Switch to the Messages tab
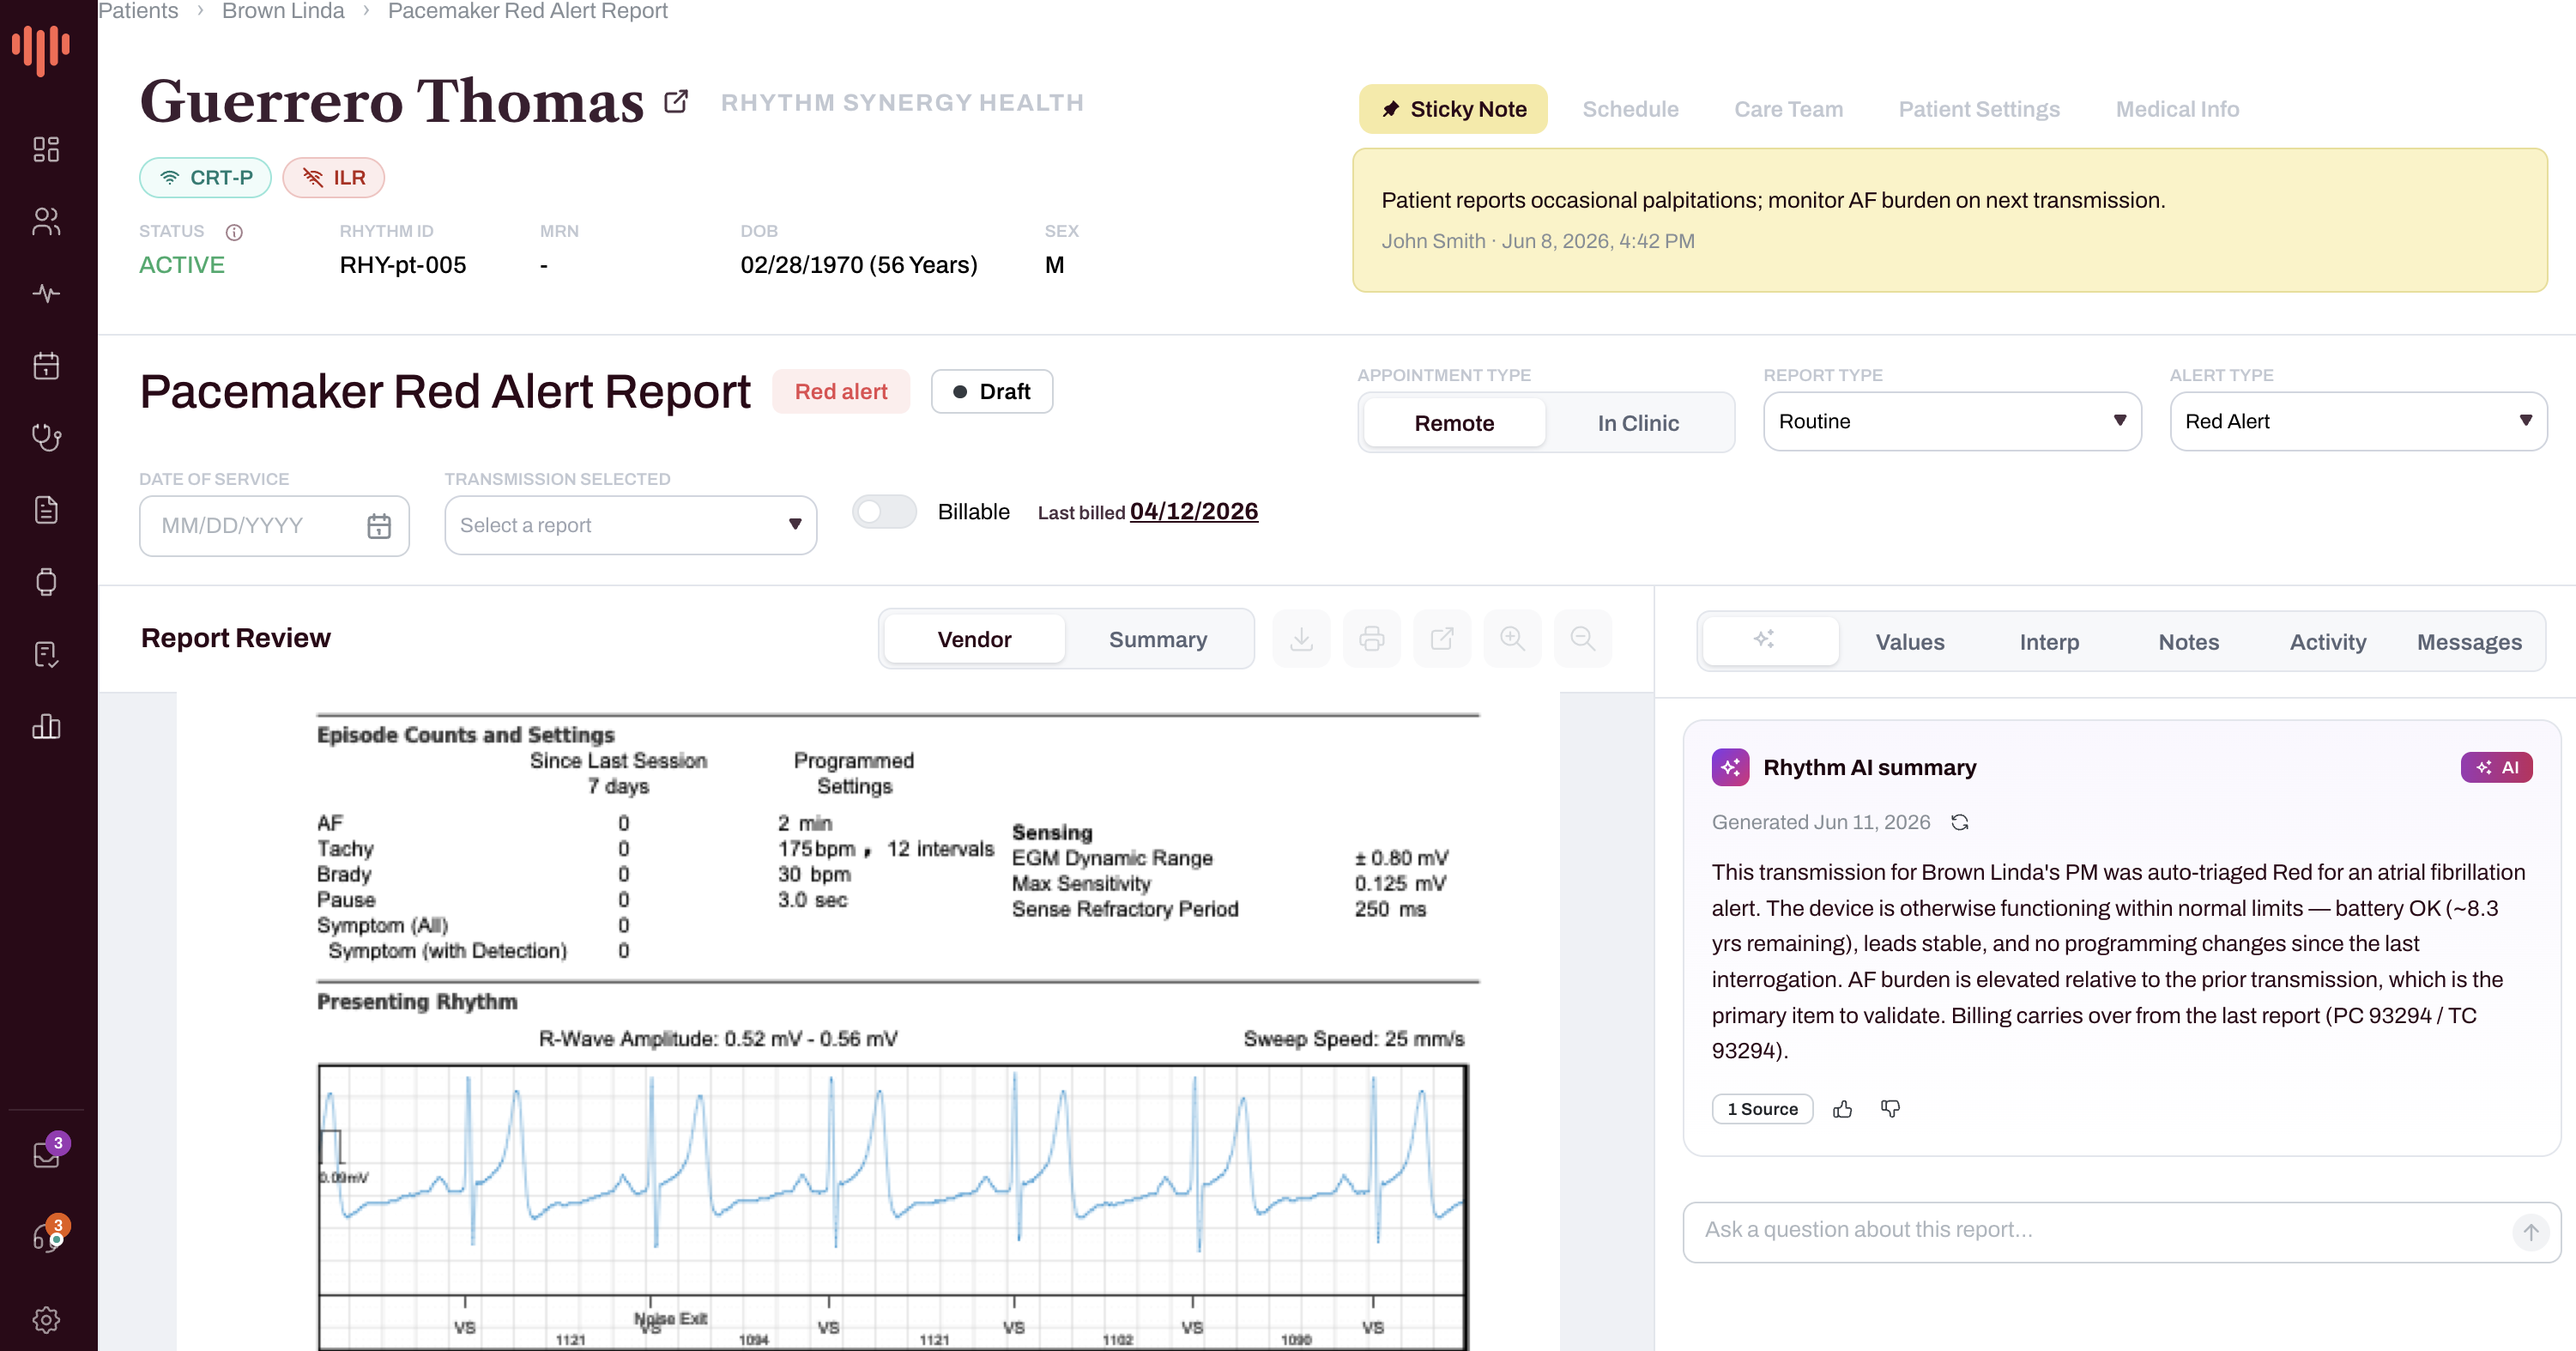Screen dimensions: 2576x1351 2469,642
